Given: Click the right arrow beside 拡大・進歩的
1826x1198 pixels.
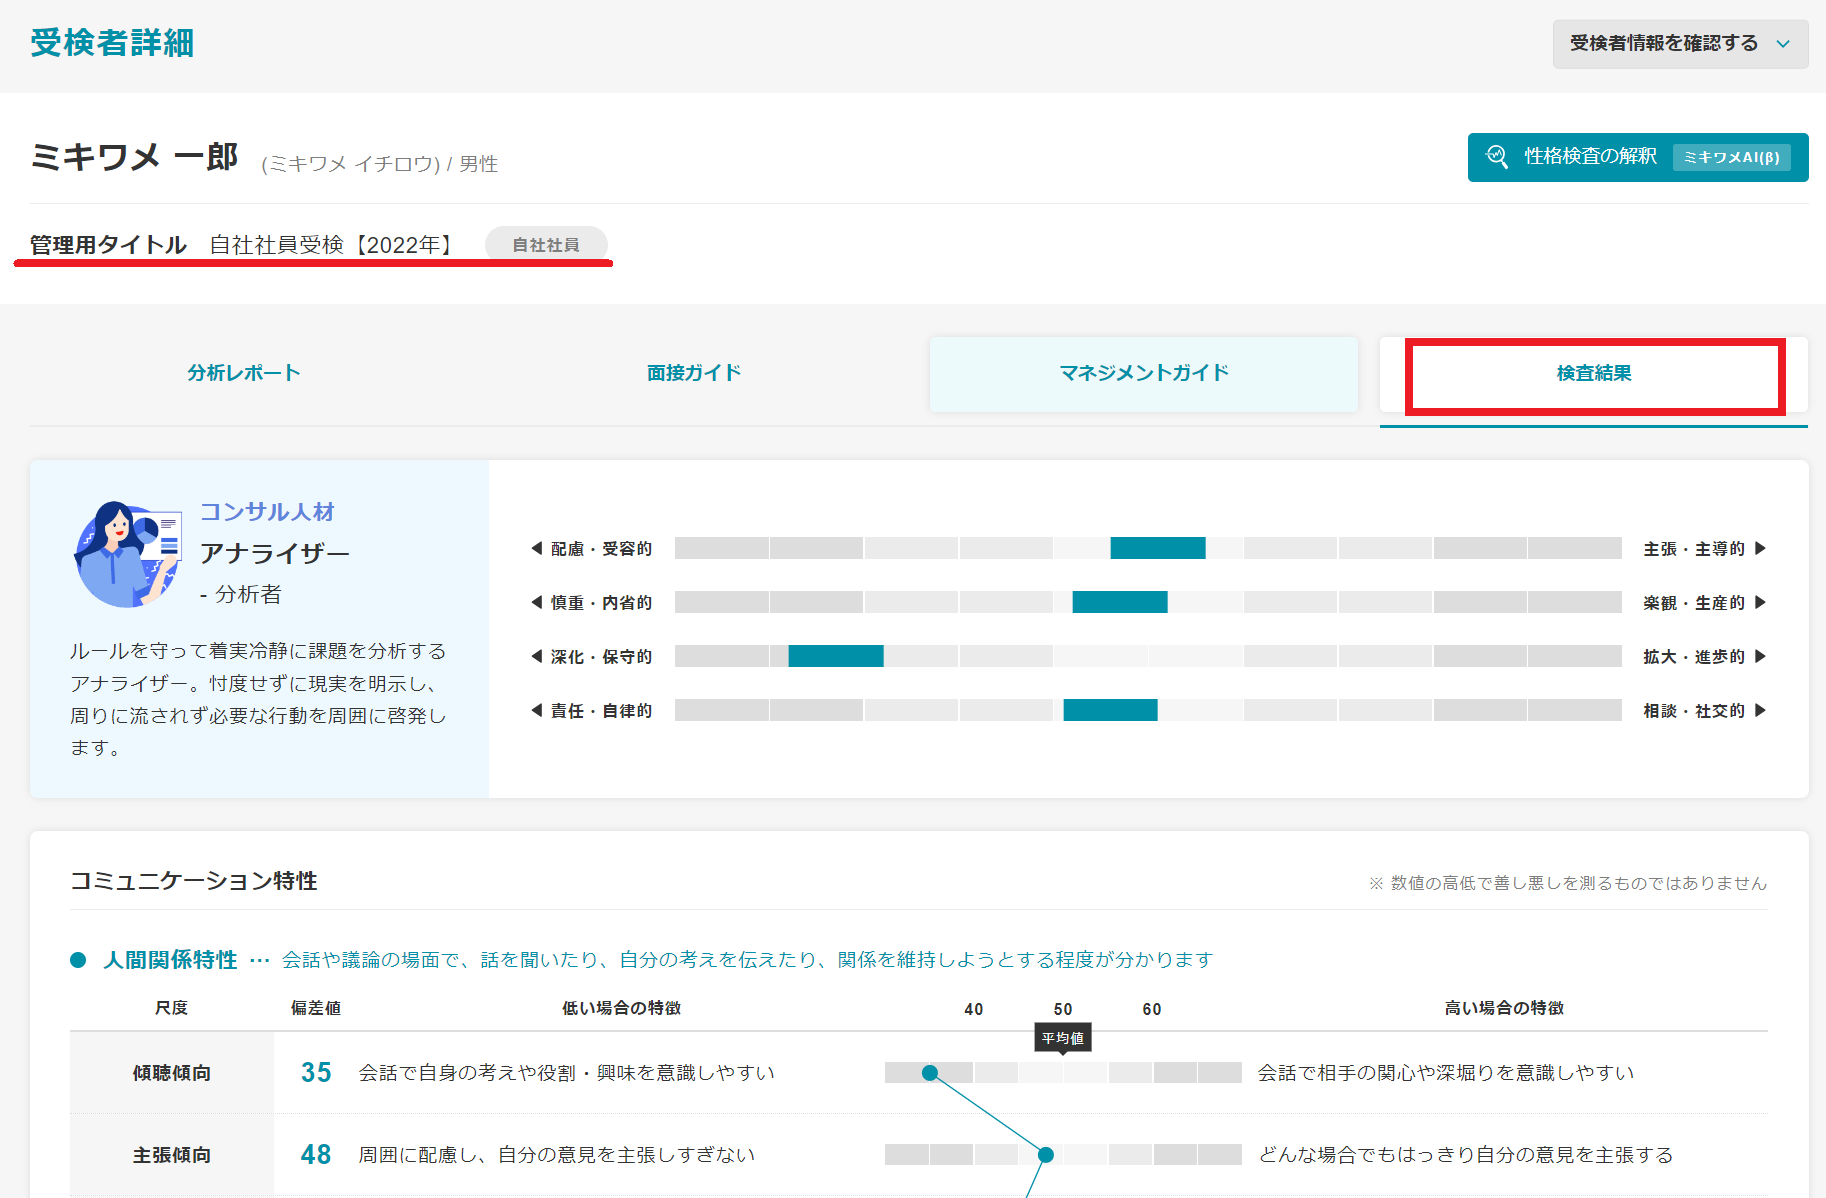Looking at the screenshot, I should [x=1760, y=656].
